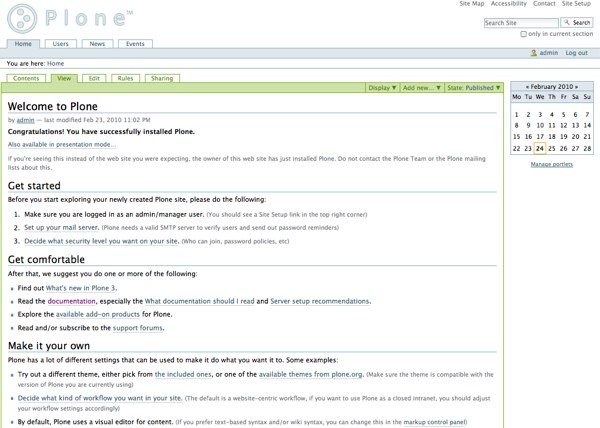Open the 'Add new...' dropdown

pyautogui.click(x=421, y=88)
